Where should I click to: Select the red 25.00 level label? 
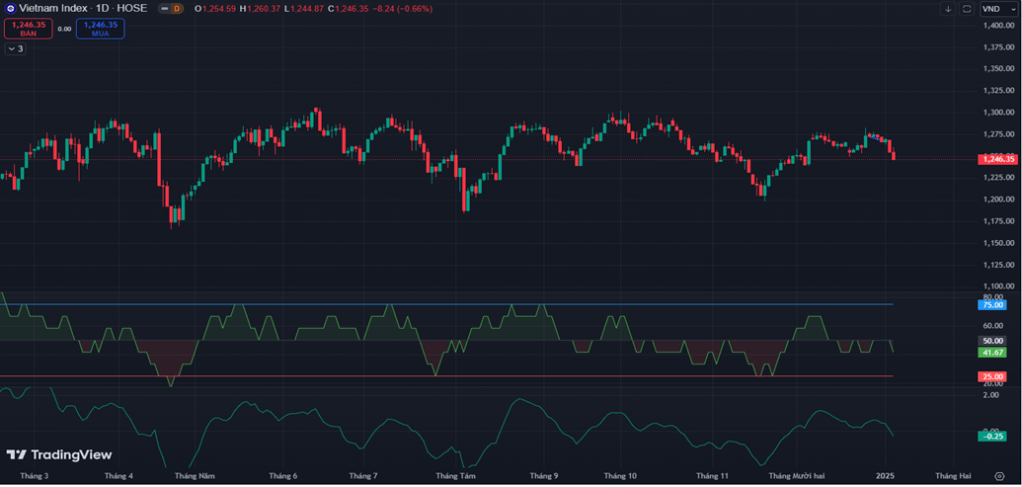tap(993, 376)
